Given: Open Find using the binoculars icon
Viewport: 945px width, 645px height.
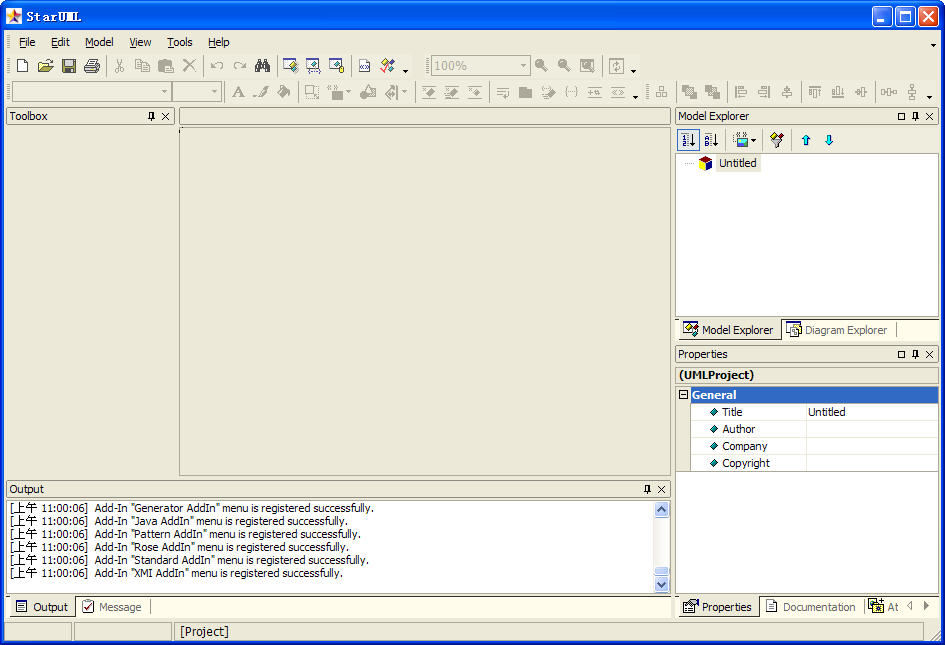Looking at the screenshot, I should [x=262, y=66].
